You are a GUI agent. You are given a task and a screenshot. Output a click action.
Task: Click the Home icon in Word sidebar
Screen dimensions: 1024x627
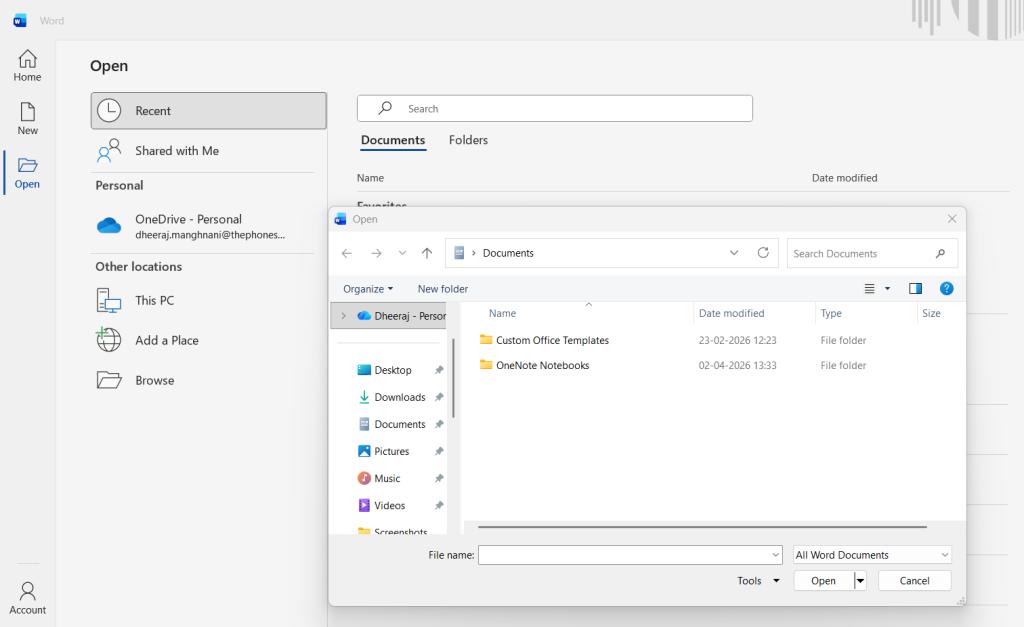pyautogui.click(x=27, y=59)
